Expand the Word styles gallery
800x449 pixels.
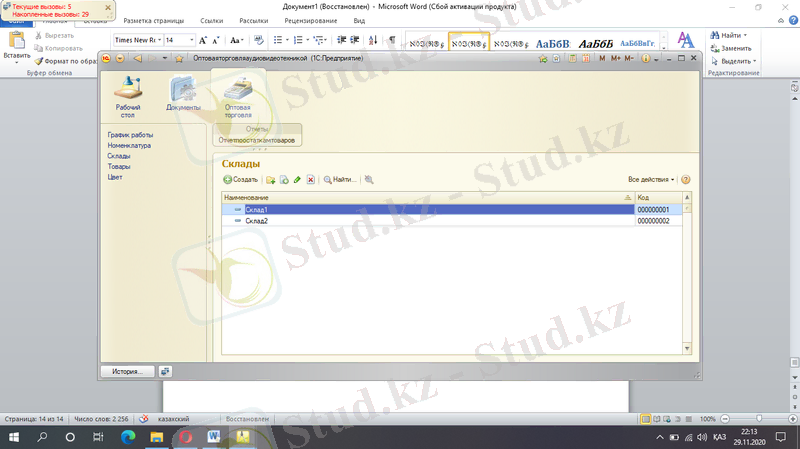pyautogui.click(x=664, y=48)
